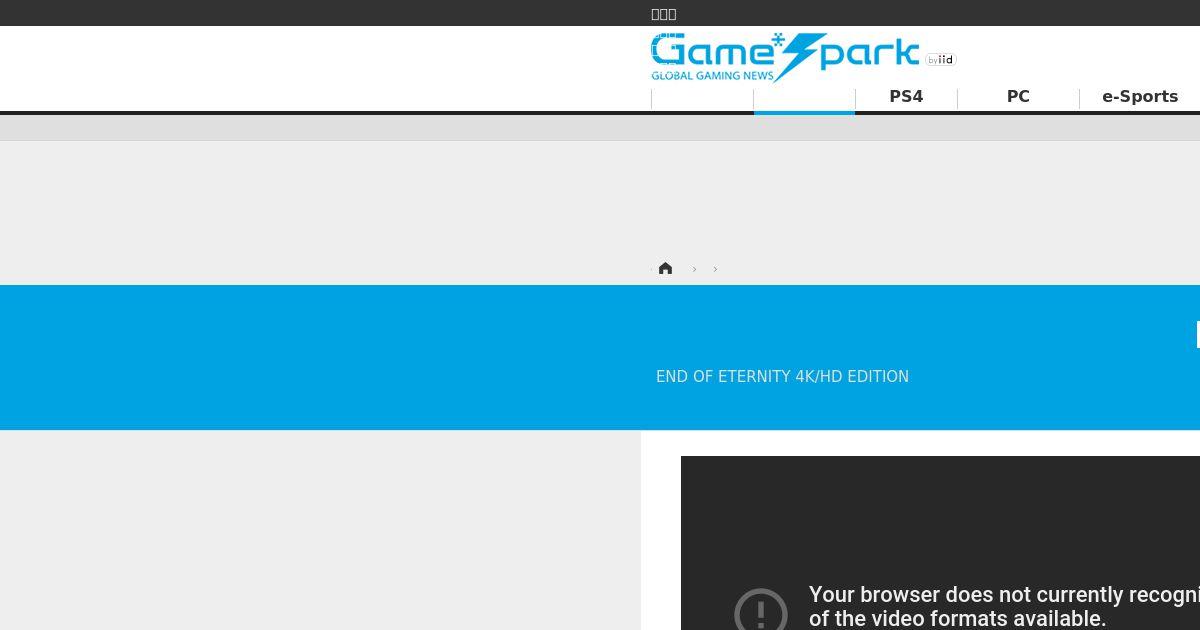Click the unsupported video format warning icon

coord(761,610)
